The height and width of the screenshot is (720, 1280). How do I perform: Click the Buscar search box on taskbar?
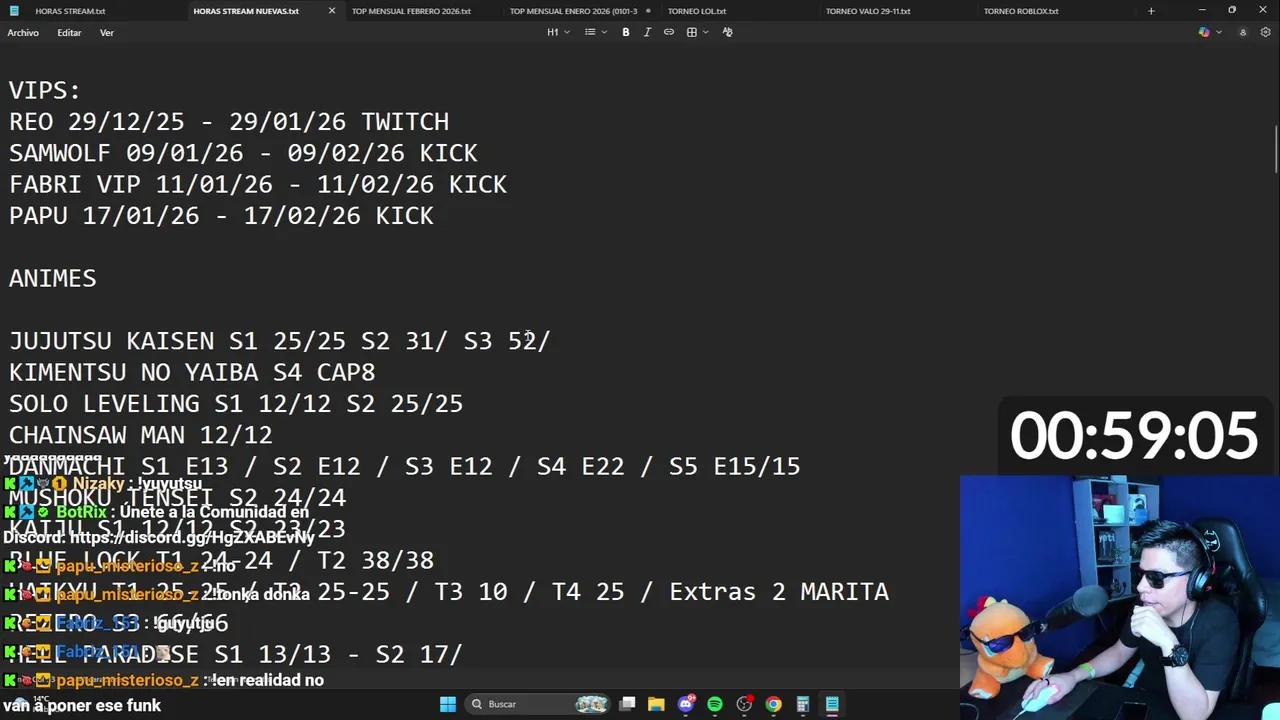(538, 704)
